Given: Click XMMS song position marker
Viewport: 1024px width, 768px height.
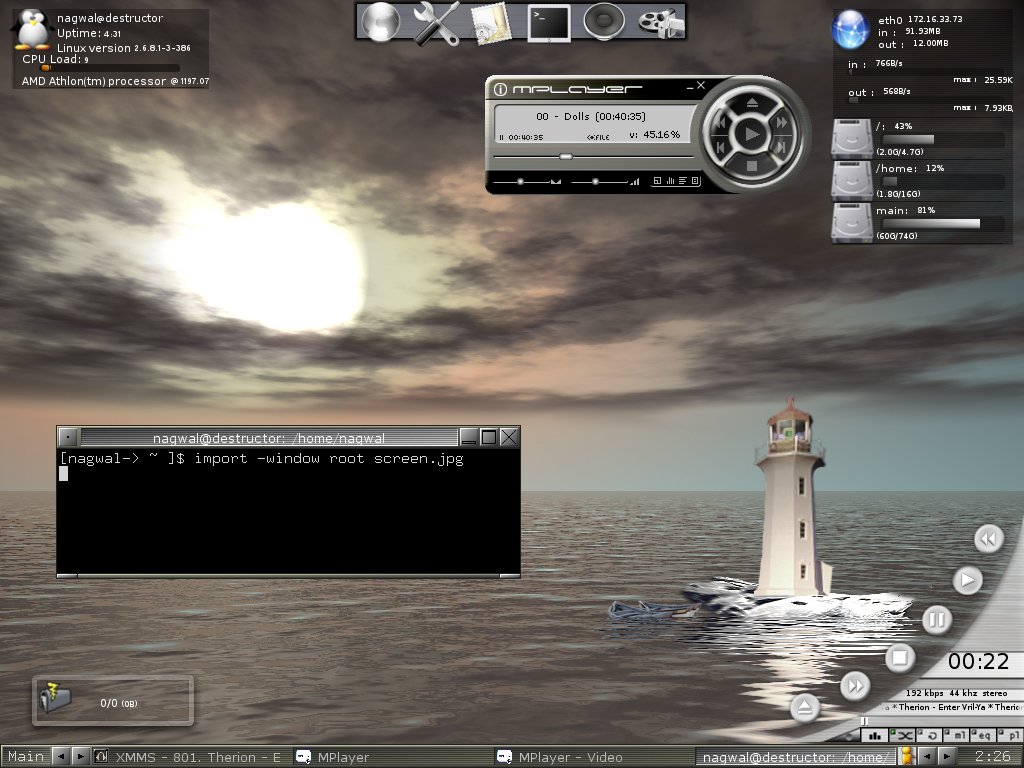Looking at the screenshot, I should [864, 721].
